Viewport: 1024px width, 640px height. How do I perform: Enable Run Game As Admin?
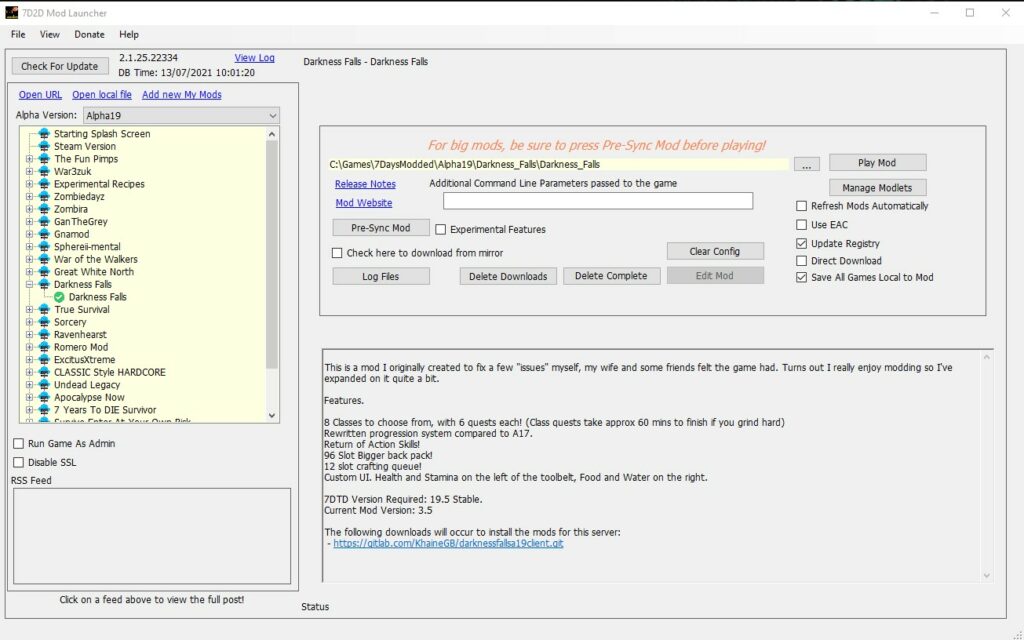coord(18,443)
